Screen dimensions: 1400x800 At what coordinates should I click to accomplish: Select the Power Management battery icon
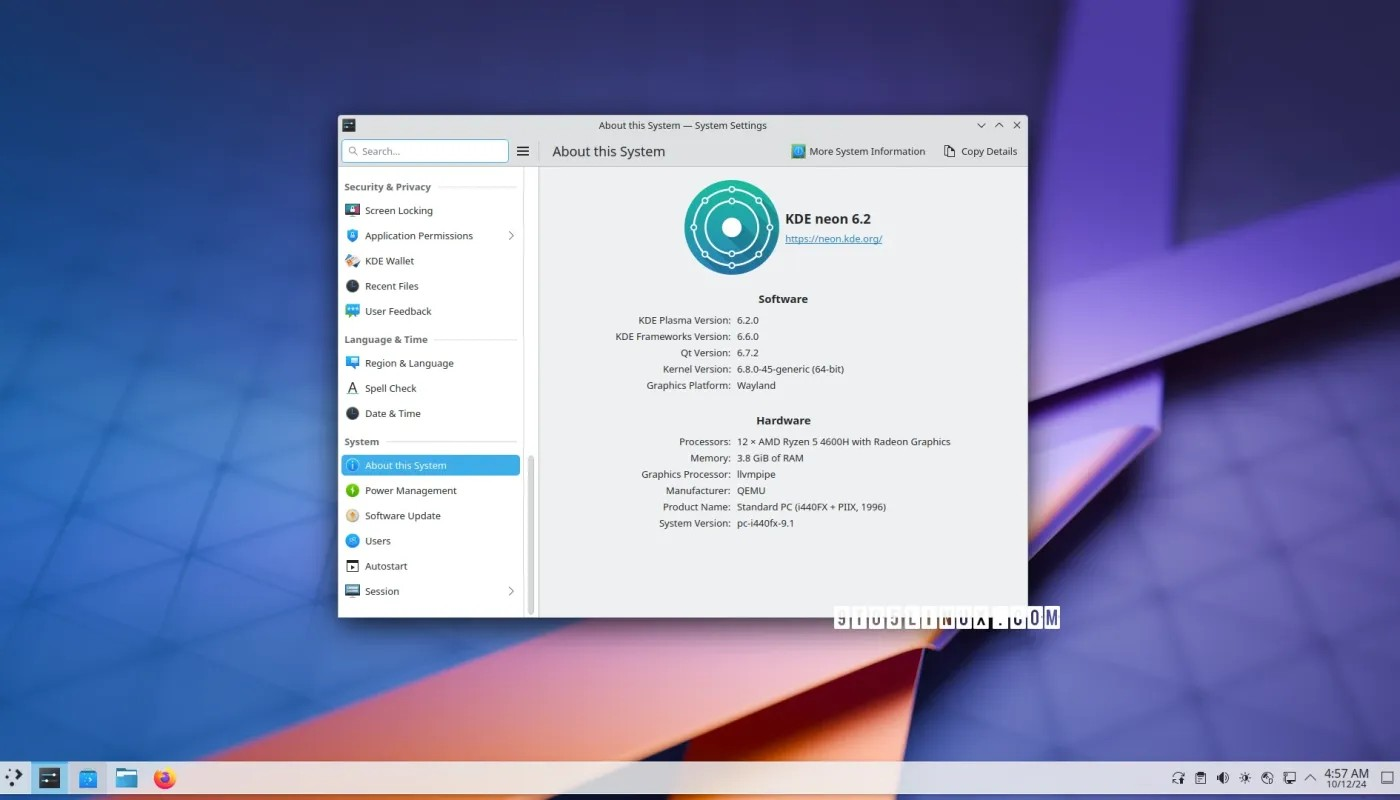352,490
